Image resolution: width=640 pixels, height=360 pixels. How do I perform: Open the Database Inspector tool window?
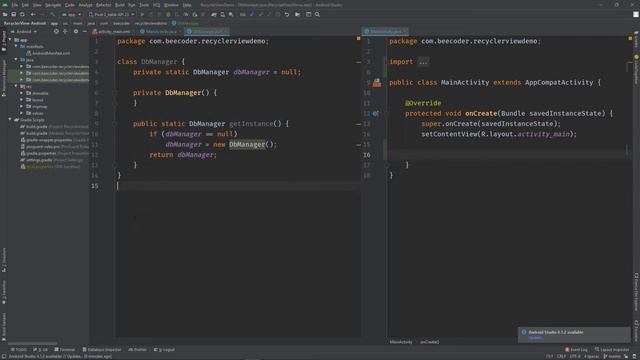pyautogui.click(x=102, y=350)
